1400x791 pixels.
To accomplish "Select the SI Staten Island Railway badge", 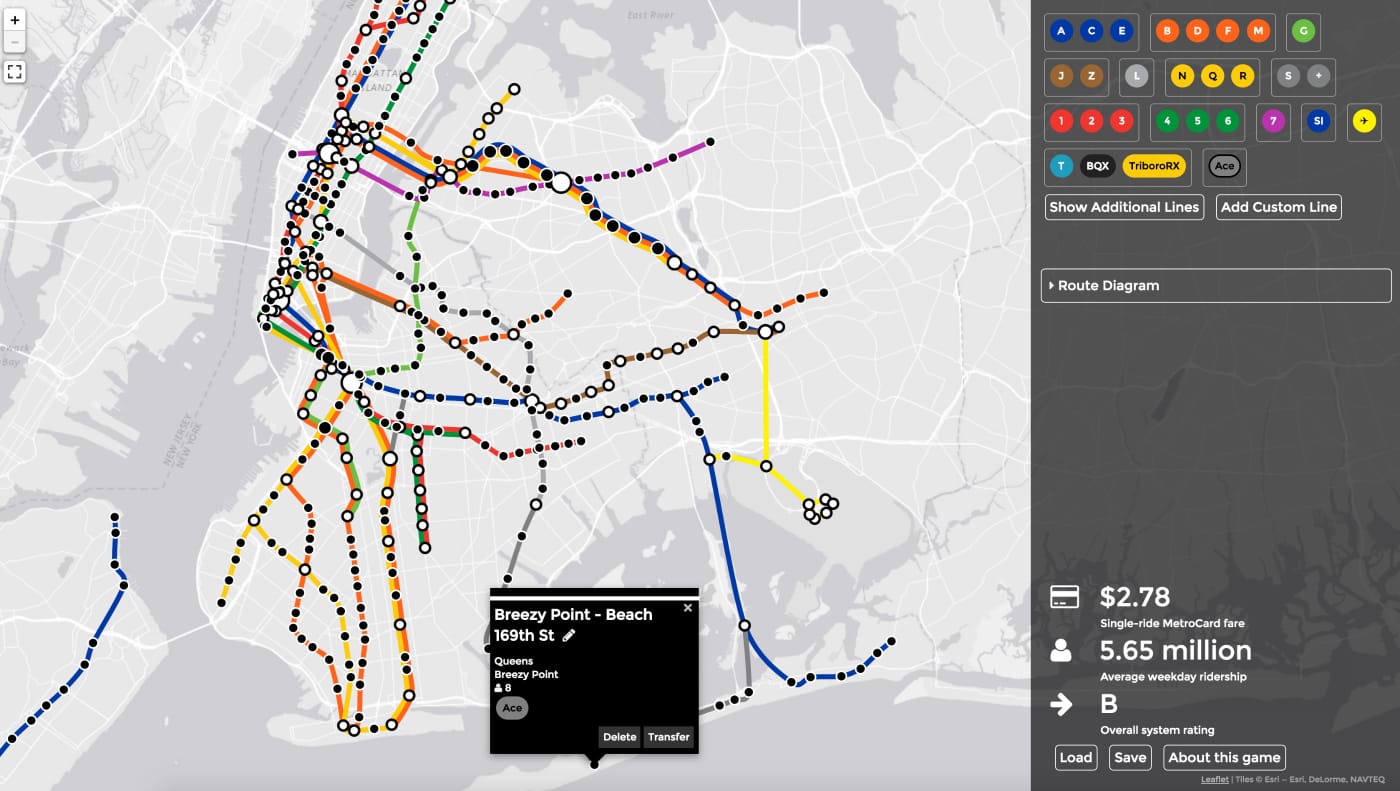I will 1318,120.
